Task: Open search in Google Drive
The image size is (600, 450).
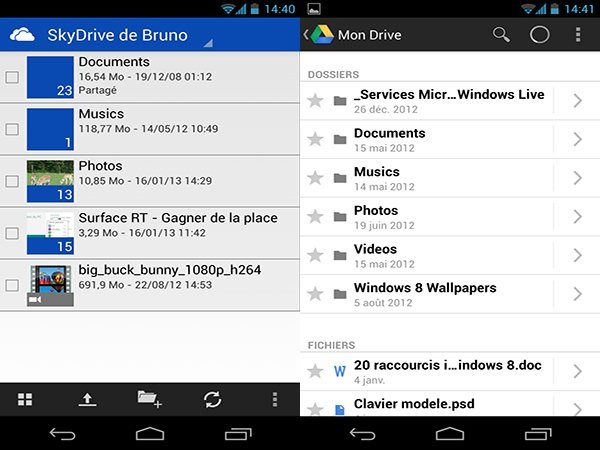Action: coord(501,34)
